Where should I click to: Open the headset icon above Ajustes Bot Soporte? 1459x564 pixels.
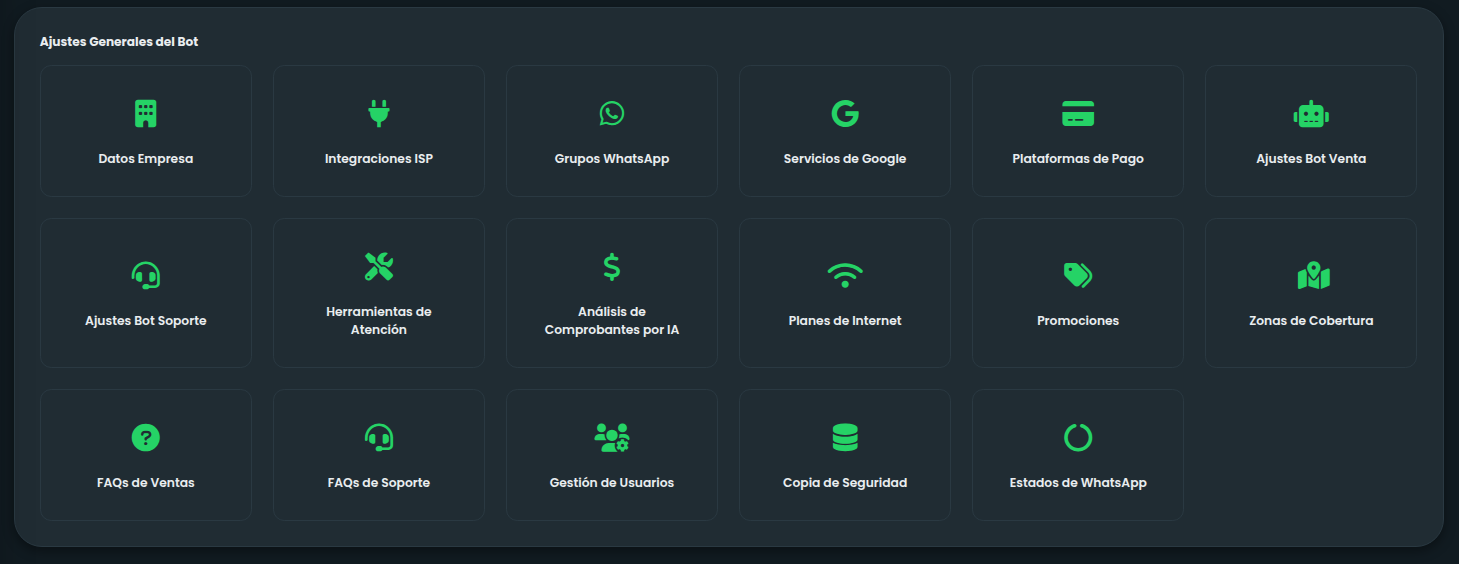click(146, 275)
